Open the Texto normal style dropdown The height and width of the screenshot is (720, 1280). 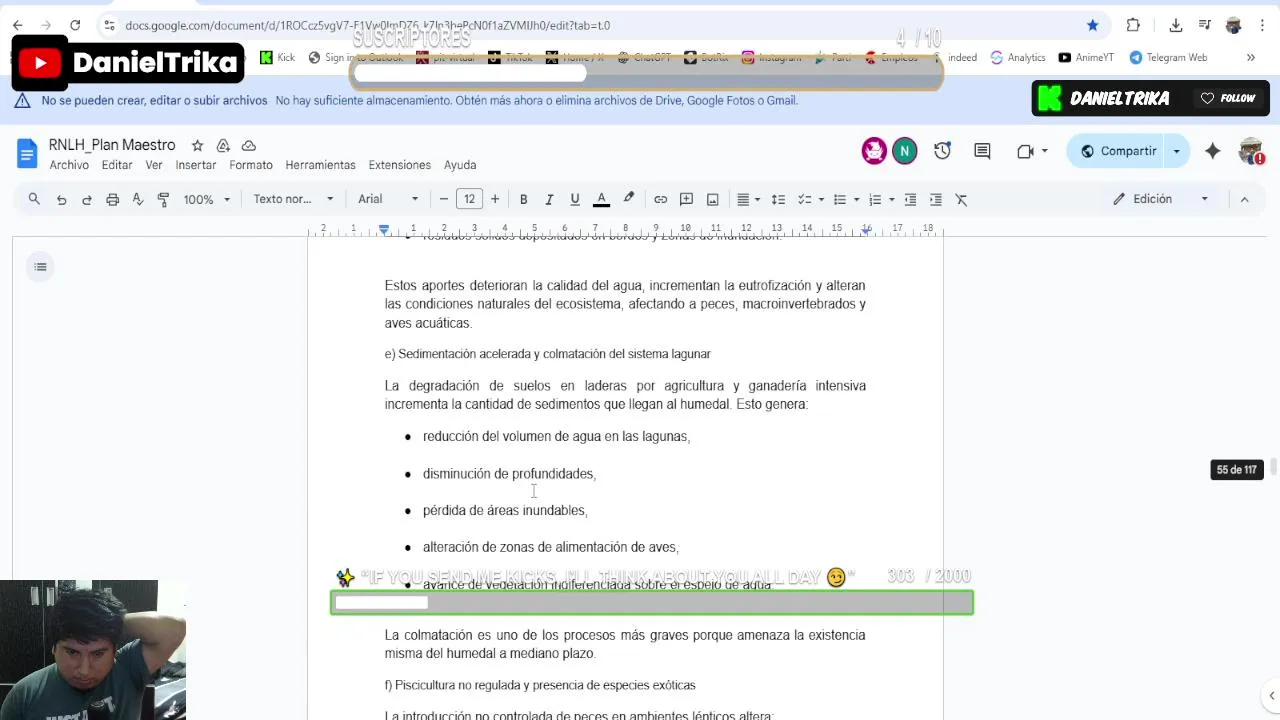[293, 199]
